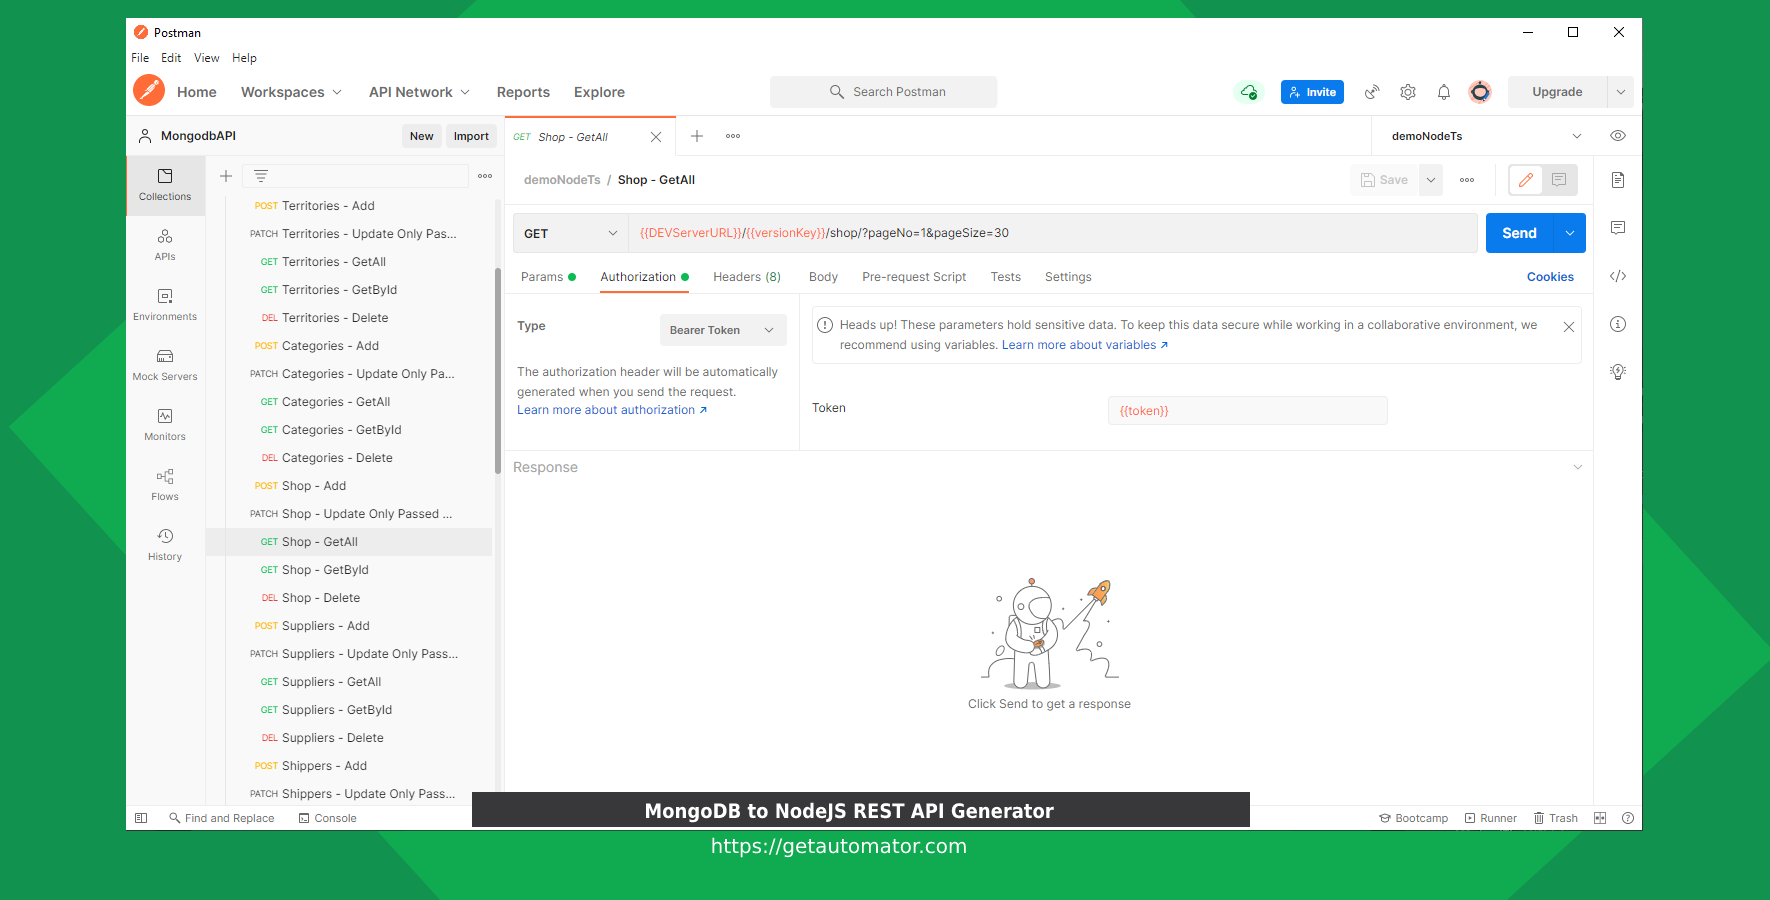Open the settings gear icon

(1408, 92)
